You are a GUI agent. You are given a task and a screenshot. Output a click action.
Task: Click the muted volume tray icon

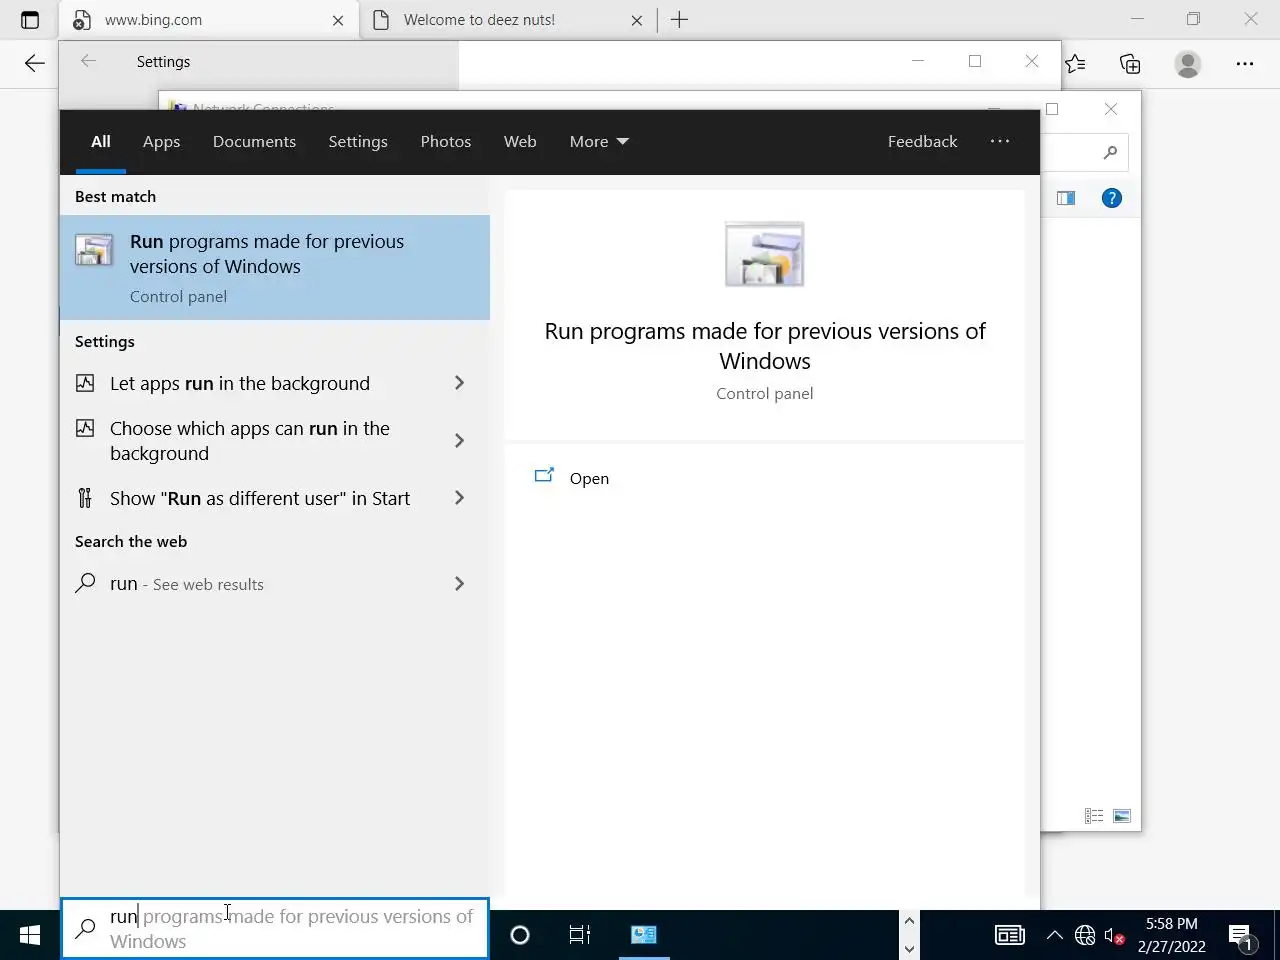[1115, 936]
